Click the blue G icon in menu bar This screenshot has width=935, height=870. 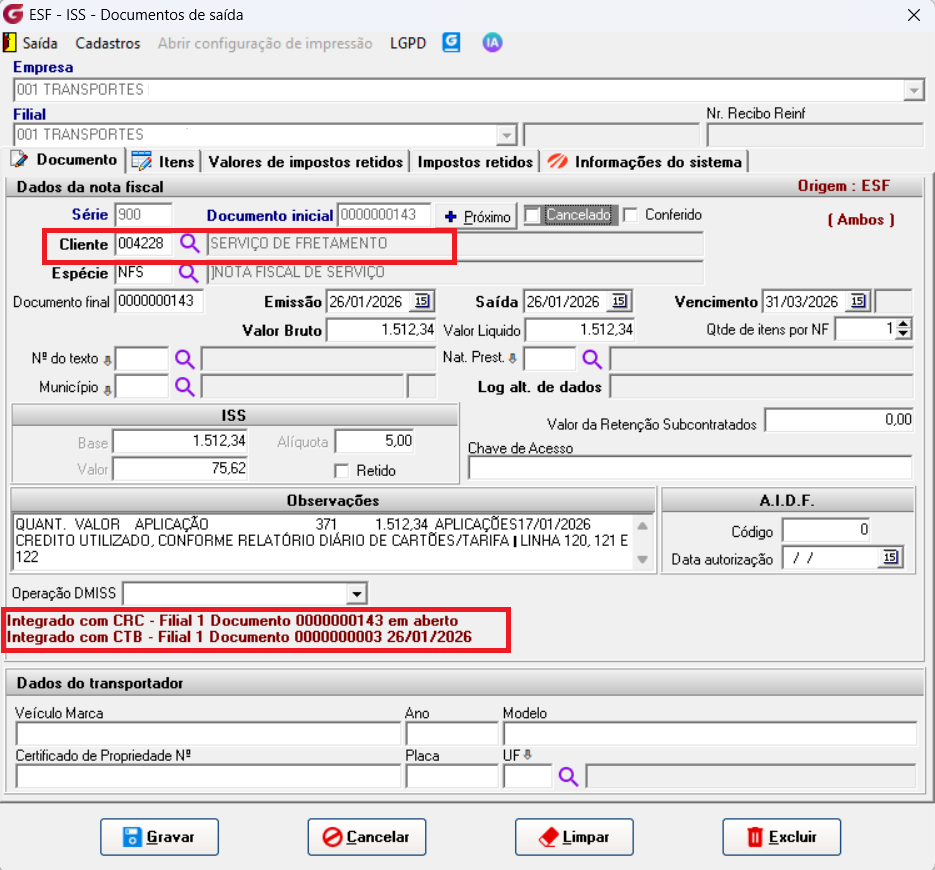(x=451, y=43)
